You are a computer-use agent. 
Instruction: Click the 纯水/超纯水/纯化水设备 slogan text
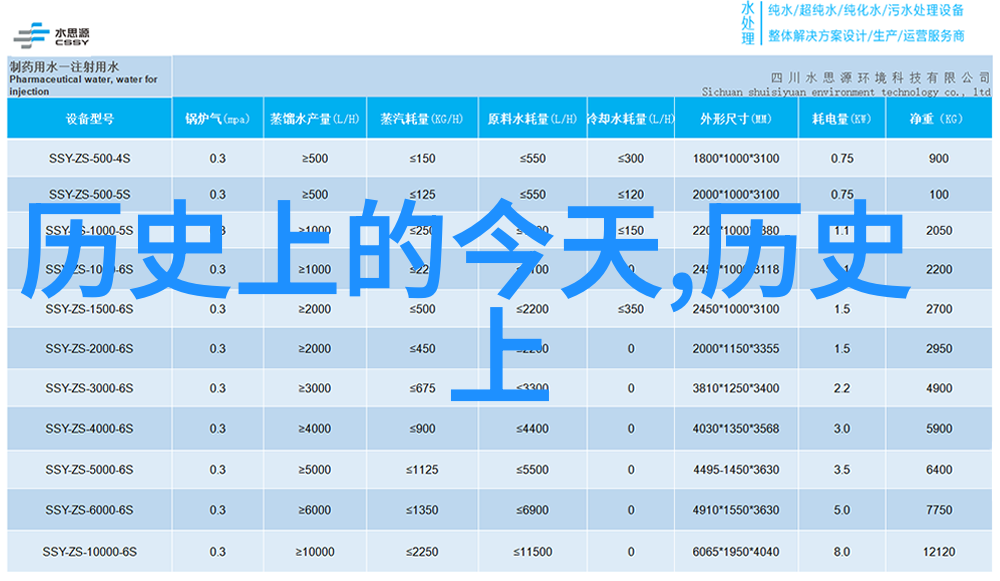(x=866, y=11)
